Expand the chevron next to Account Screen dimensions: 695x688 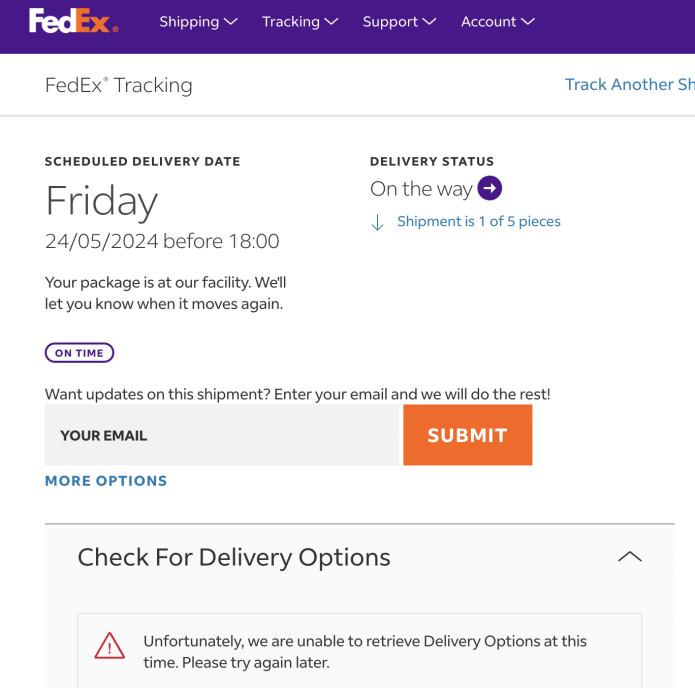pos(528,22)
